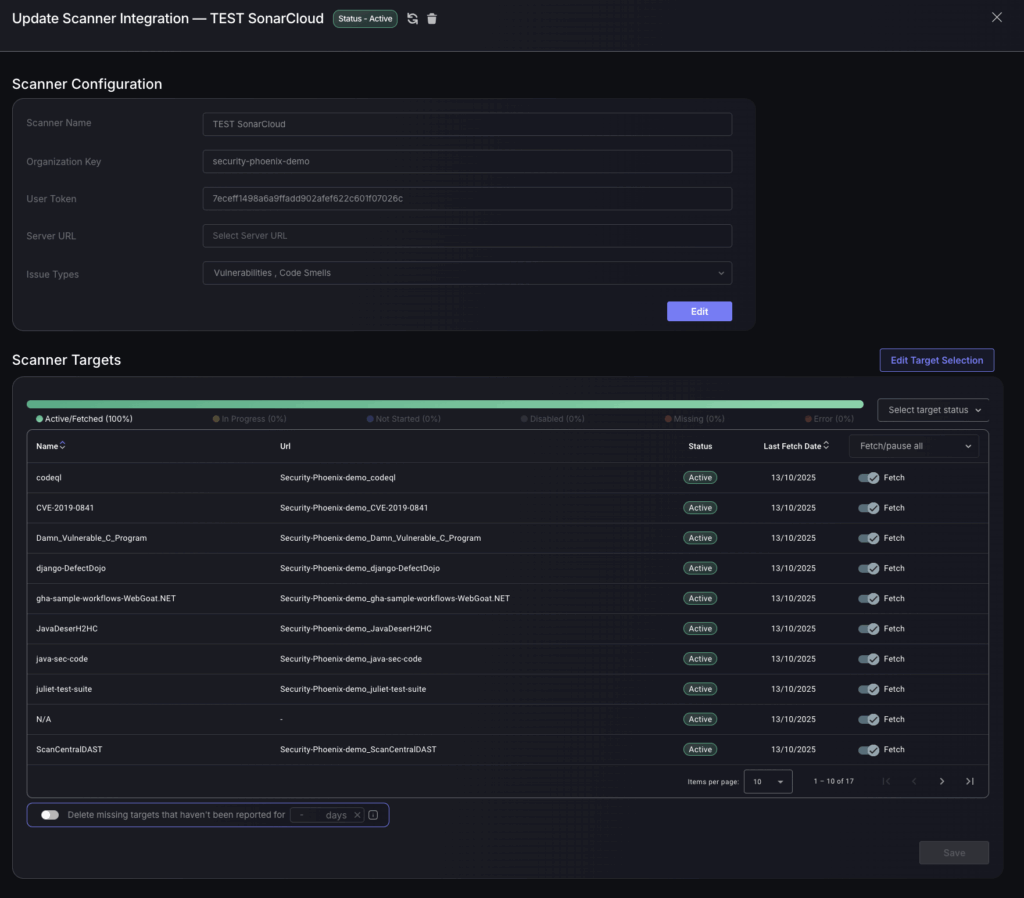Click Edit Target Selection button
Image resolution: width=1024 pixels, height=898 pixels.
coord(936,360)
